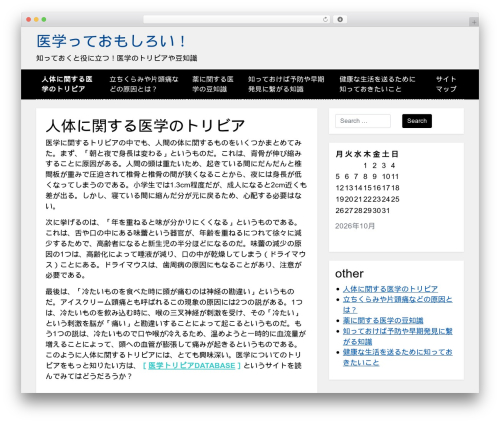Screen dimensions: 500x423
Task: Click the article heading 人体に関する医学のトリビア
Action: (145, 126)
